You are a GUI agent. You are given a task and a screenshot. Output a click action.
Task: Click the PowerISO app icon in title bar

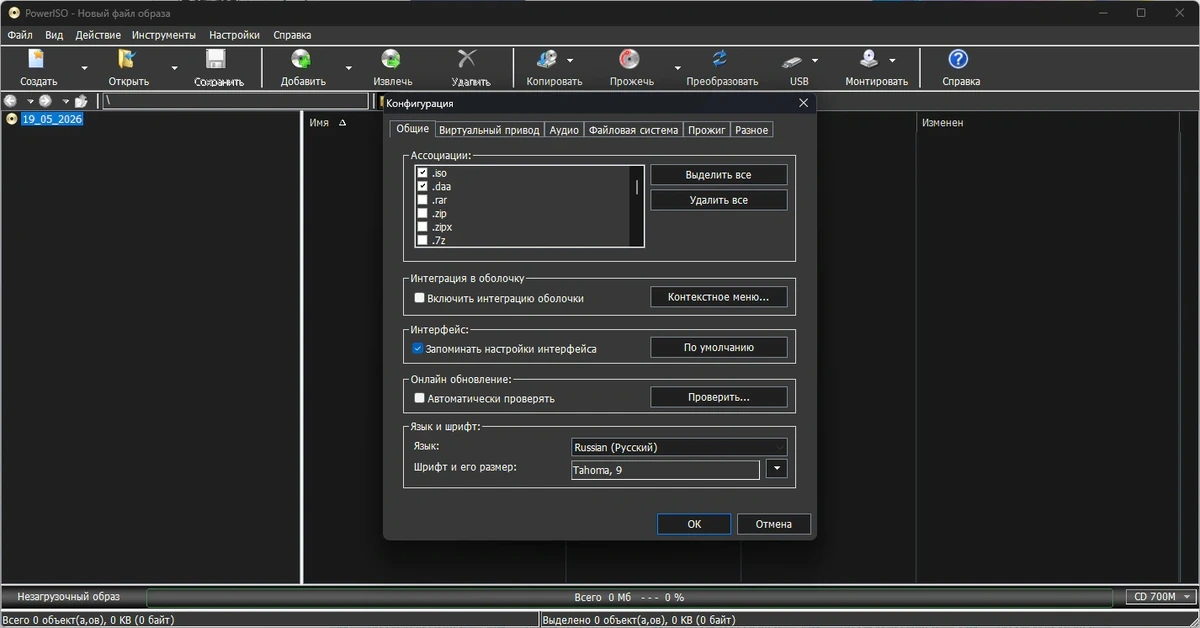tap(14, 12)
